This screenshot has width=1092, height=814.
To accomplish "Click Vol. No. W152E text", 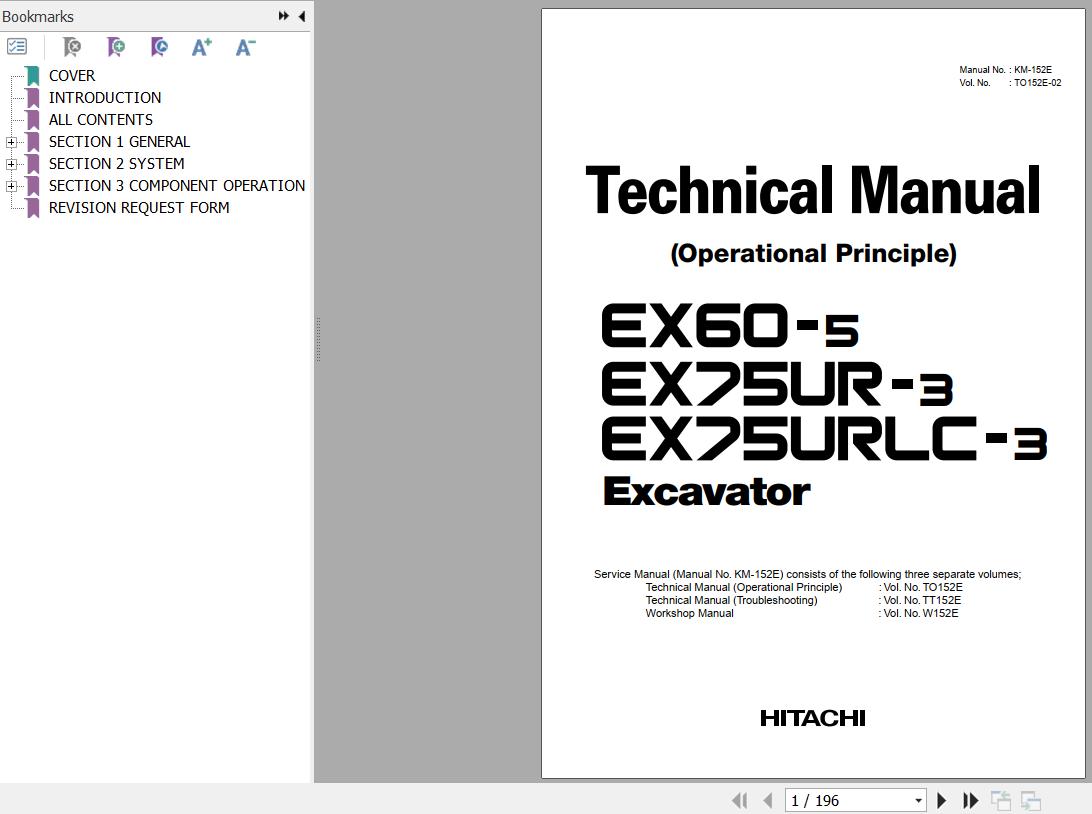I will point(921,613).
